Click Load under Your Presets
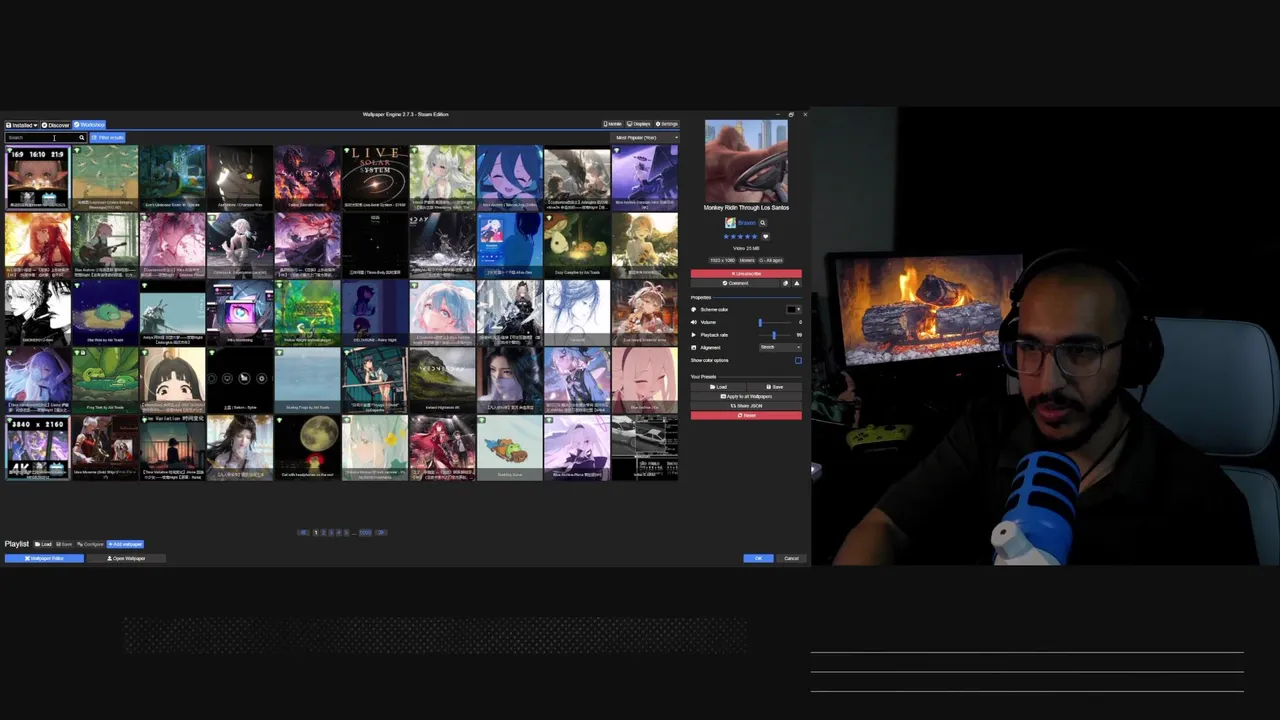This screenshot has width=1280, height=720. click(718, 387)
